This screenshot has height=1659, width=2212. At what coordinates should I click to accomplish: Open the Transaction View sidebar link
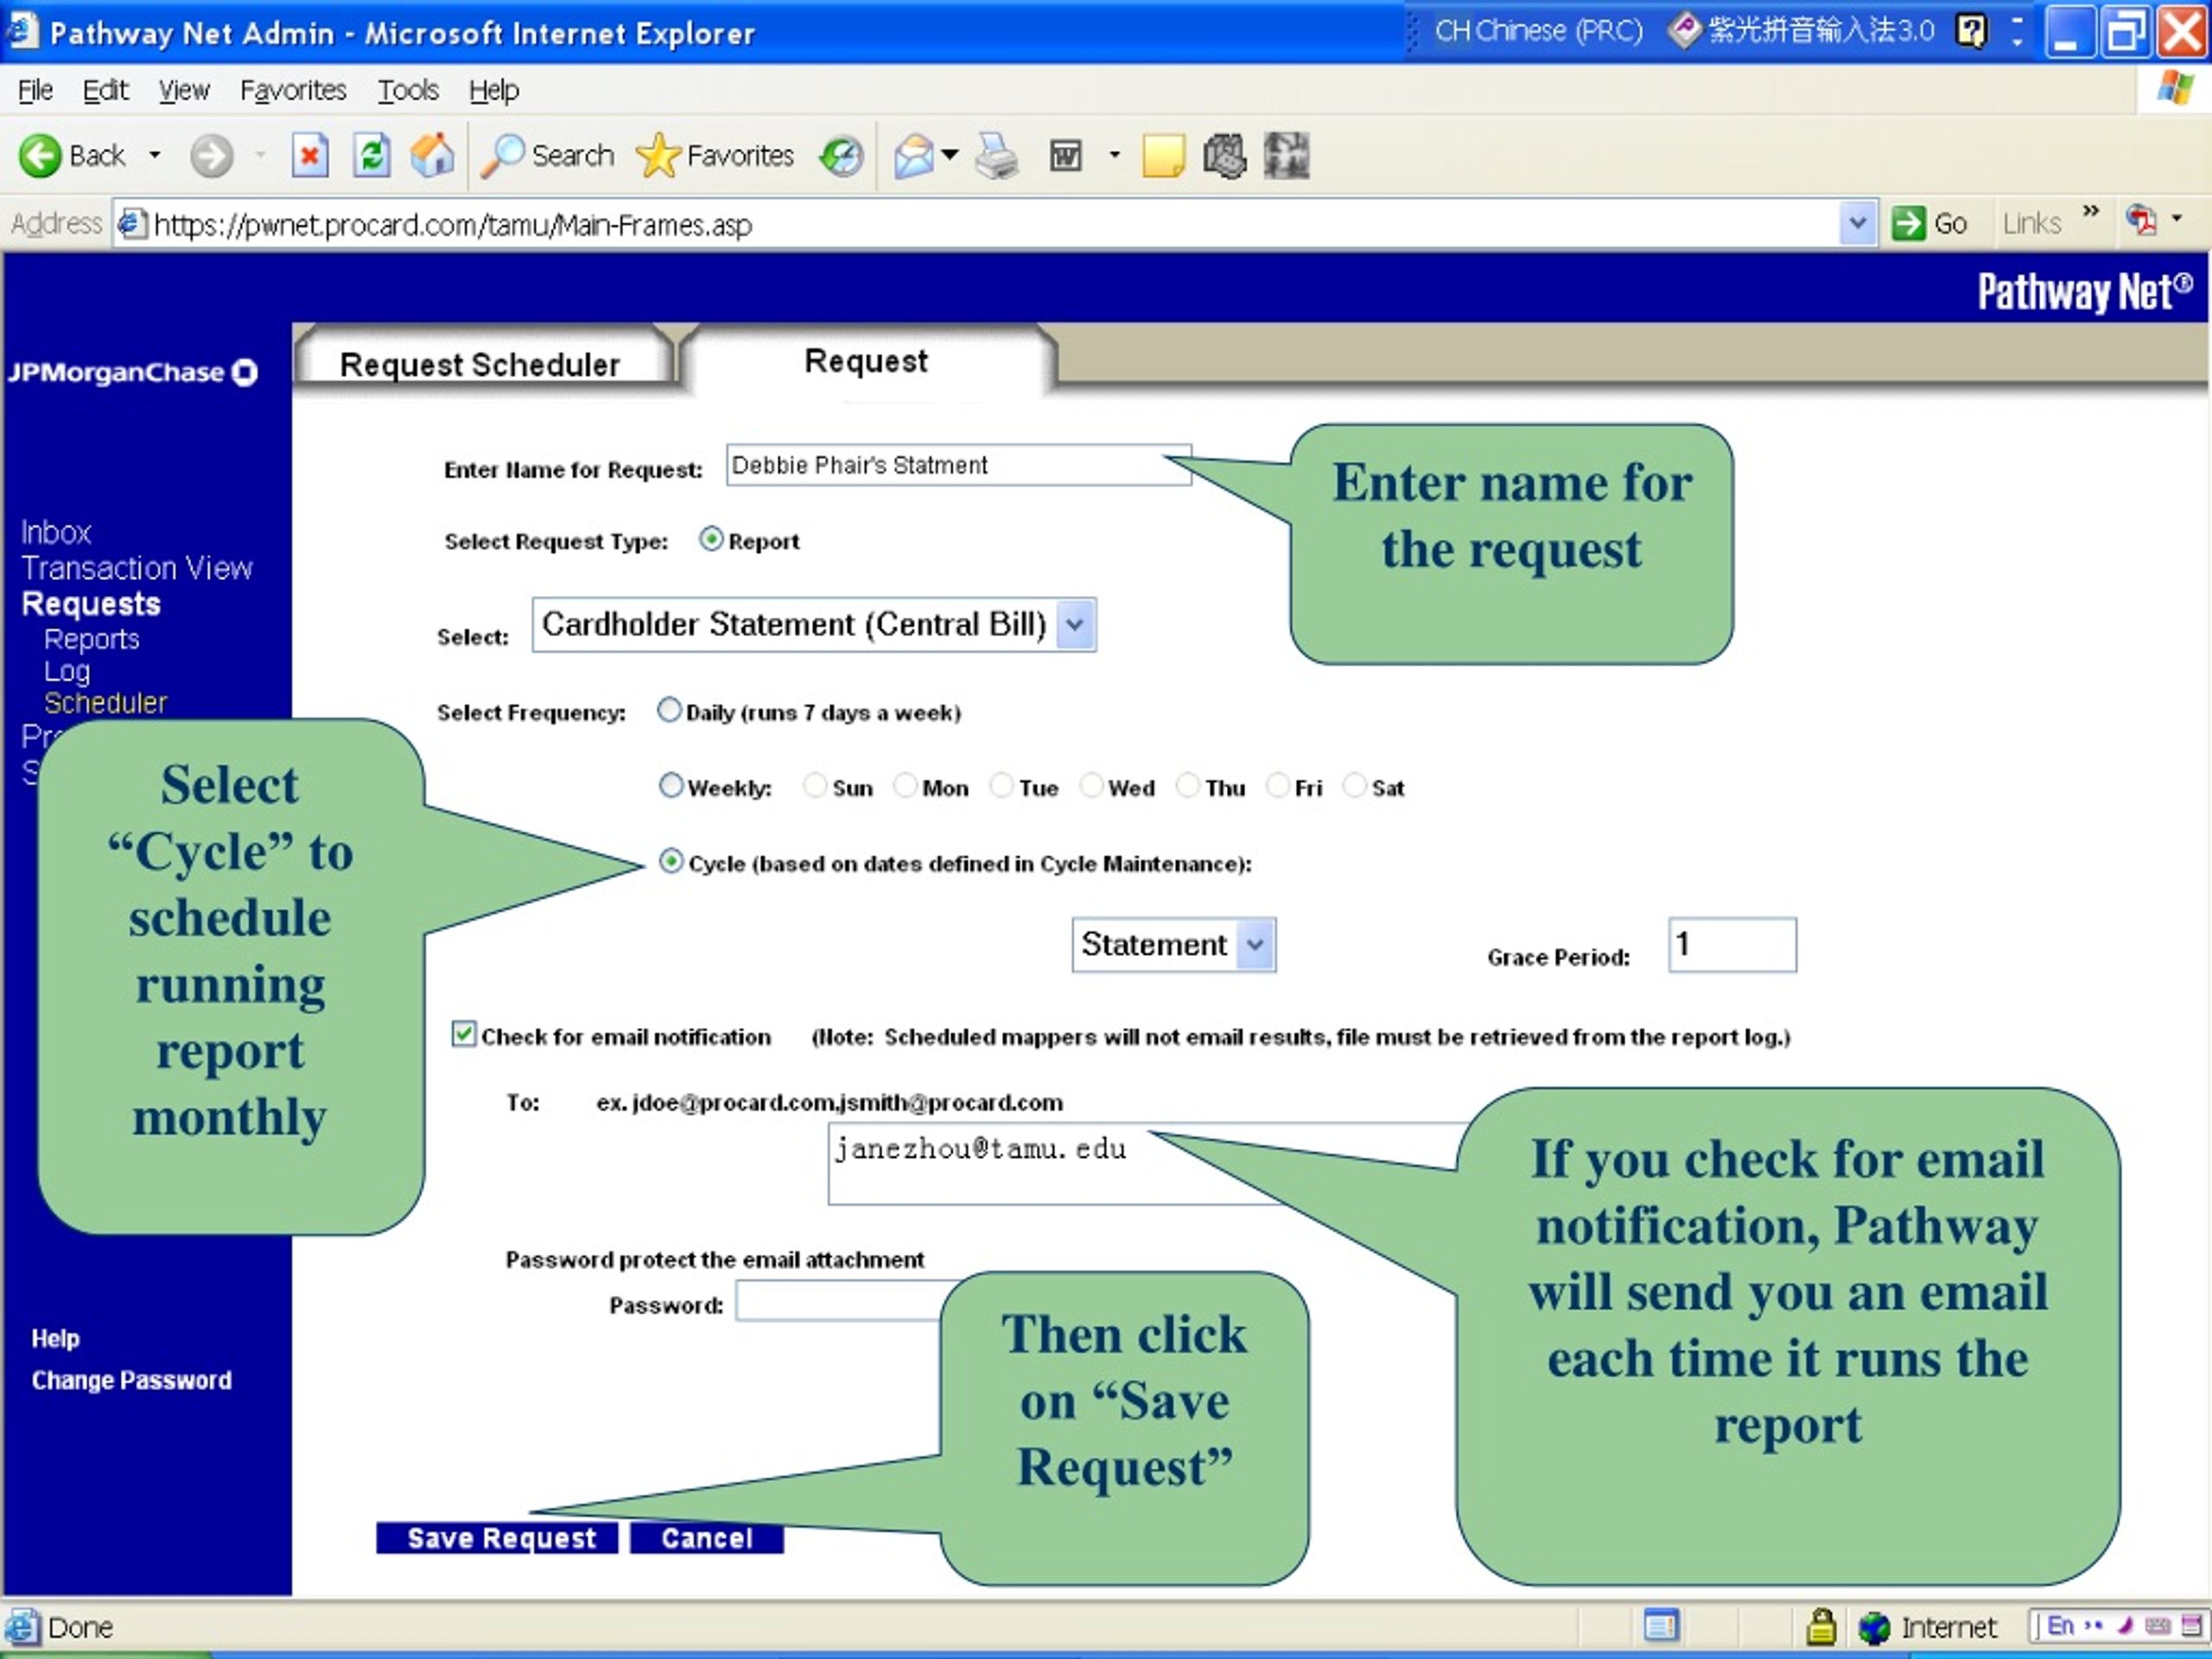pyautogui.click(x=137, y=568)
